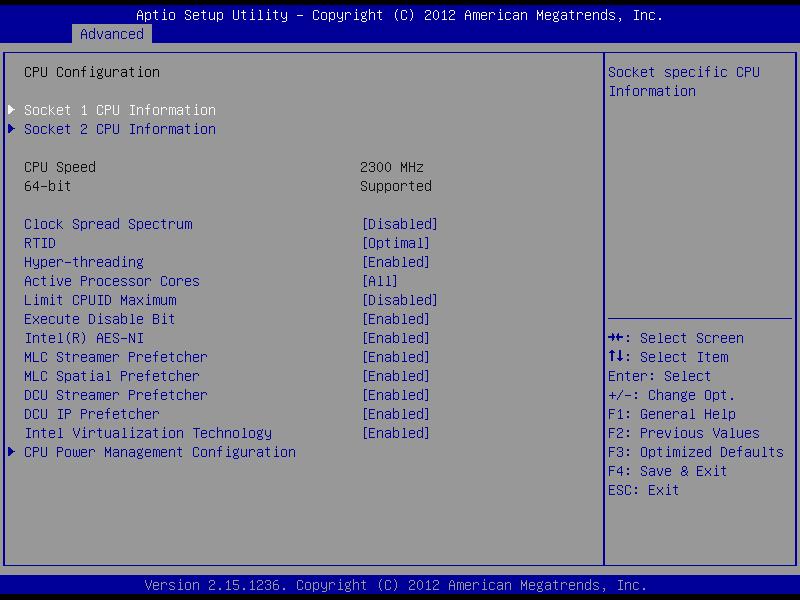Toggle MLC Streamer Prefetcher [Enabled] value
The width and height of the screenshot is (800, 600).
point(396,357)
